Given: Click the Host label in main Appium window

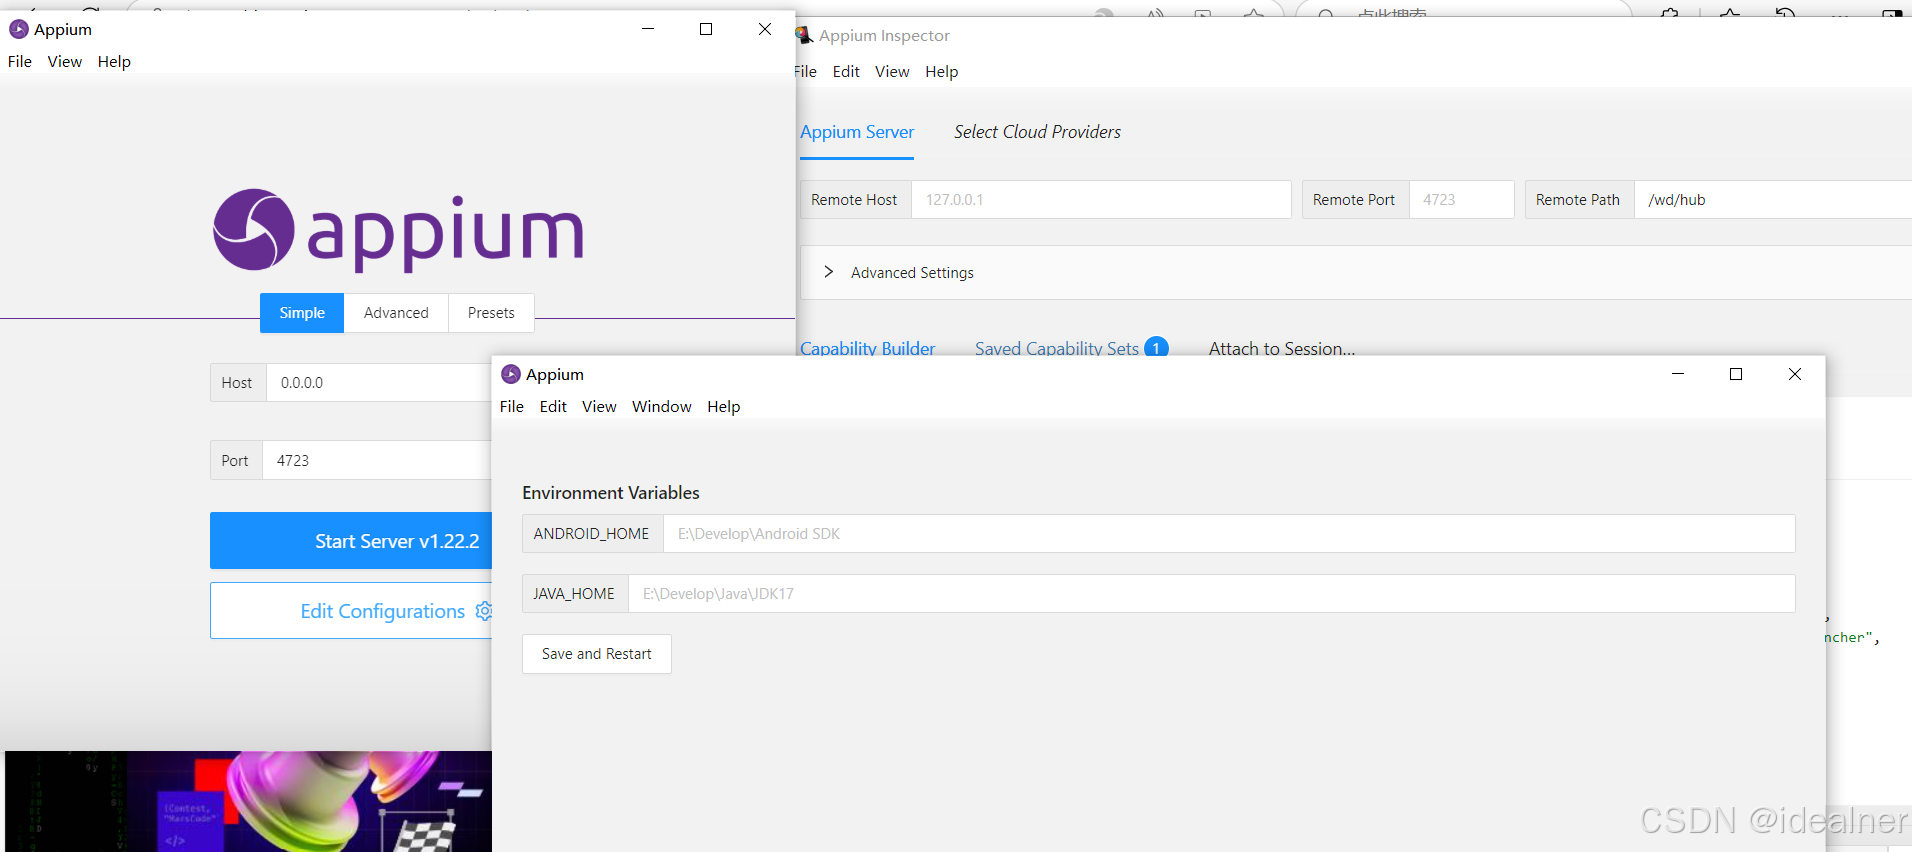Looking at the screenshot, I should pyautogui.click(x=238, y=383).
